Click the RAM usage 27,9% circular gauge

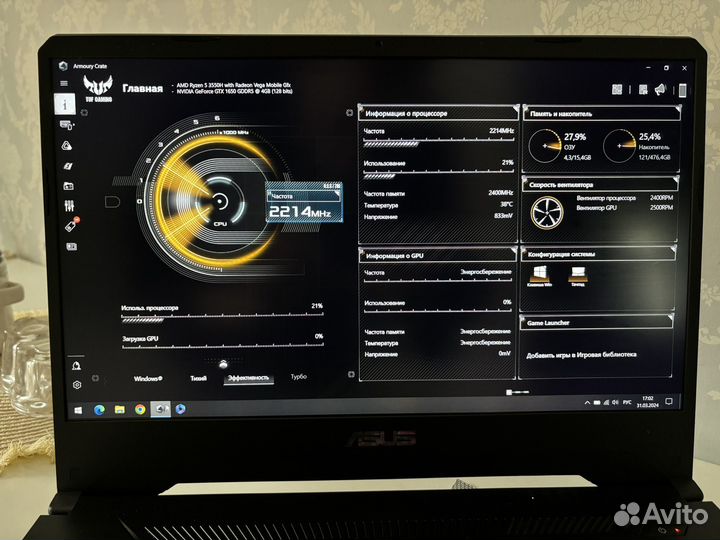click(545, 146)
